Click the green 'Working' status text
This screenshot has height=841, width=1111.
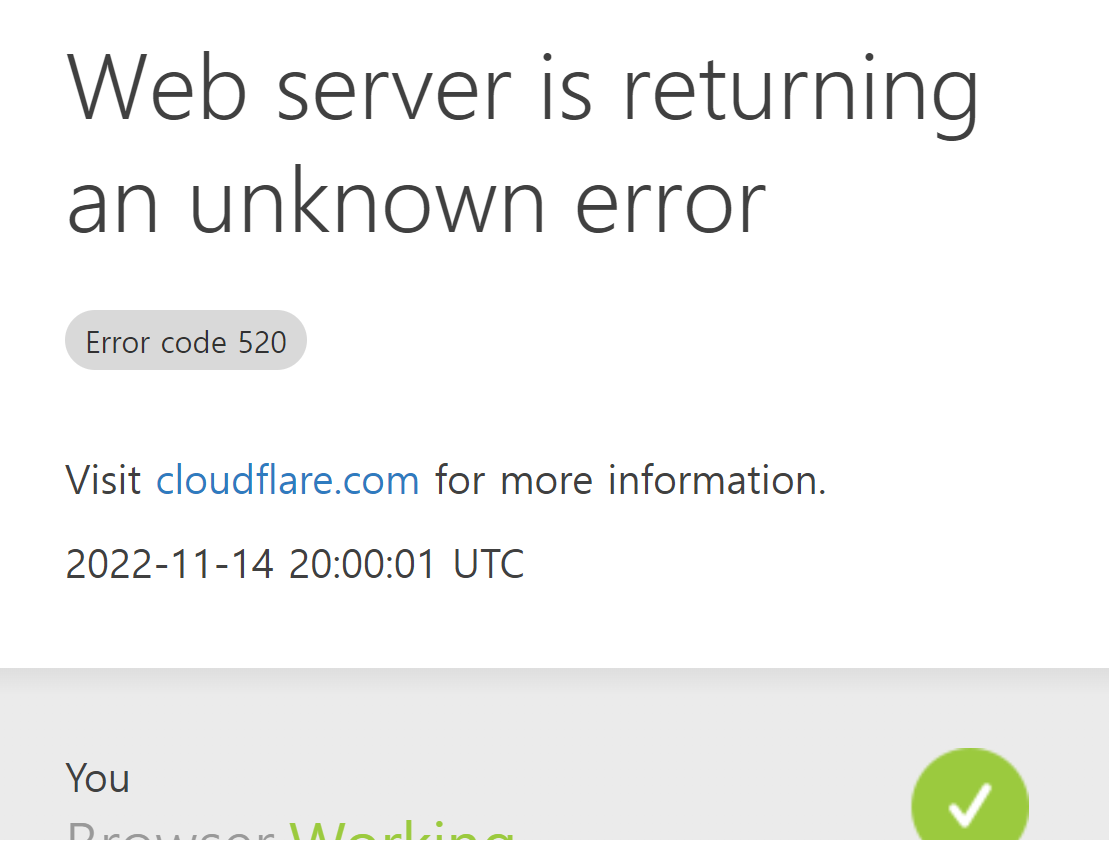pyautogui.click(x=402, y=830)
